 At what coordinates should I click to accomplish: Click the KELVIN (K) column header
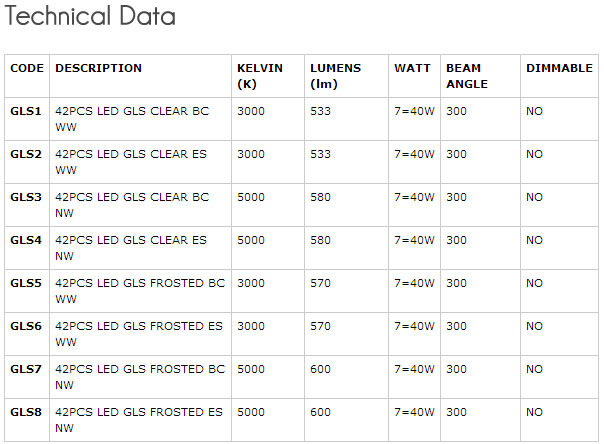(x=260, y=75)
